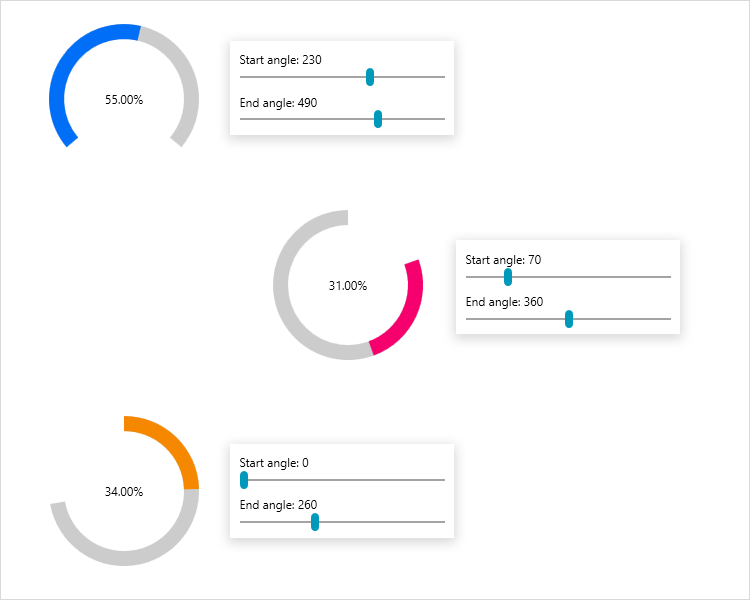Click the Start angle 70 slider thumb
750x600 pixels.
tap(508, 277)
